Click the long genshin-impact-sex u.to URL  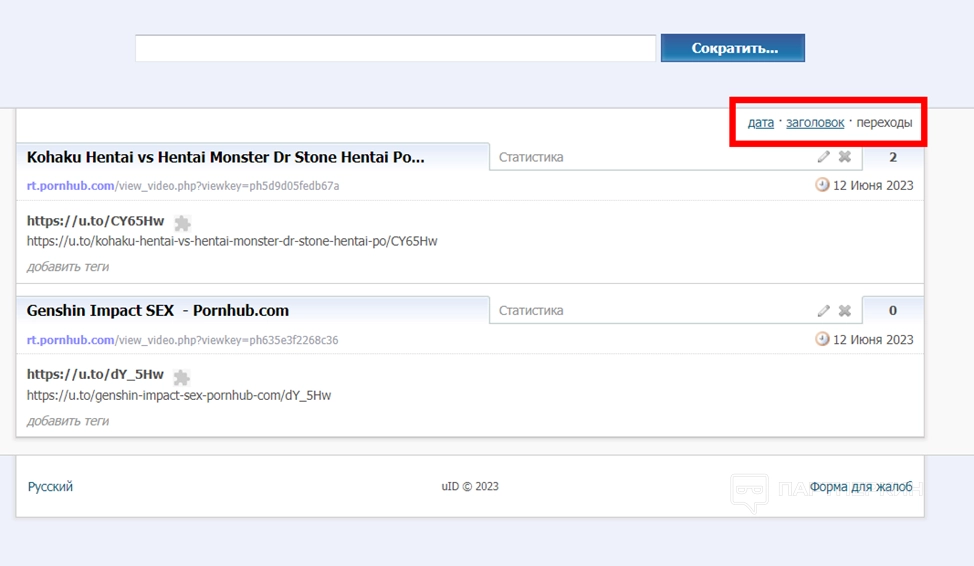click(x=179, y=395)
